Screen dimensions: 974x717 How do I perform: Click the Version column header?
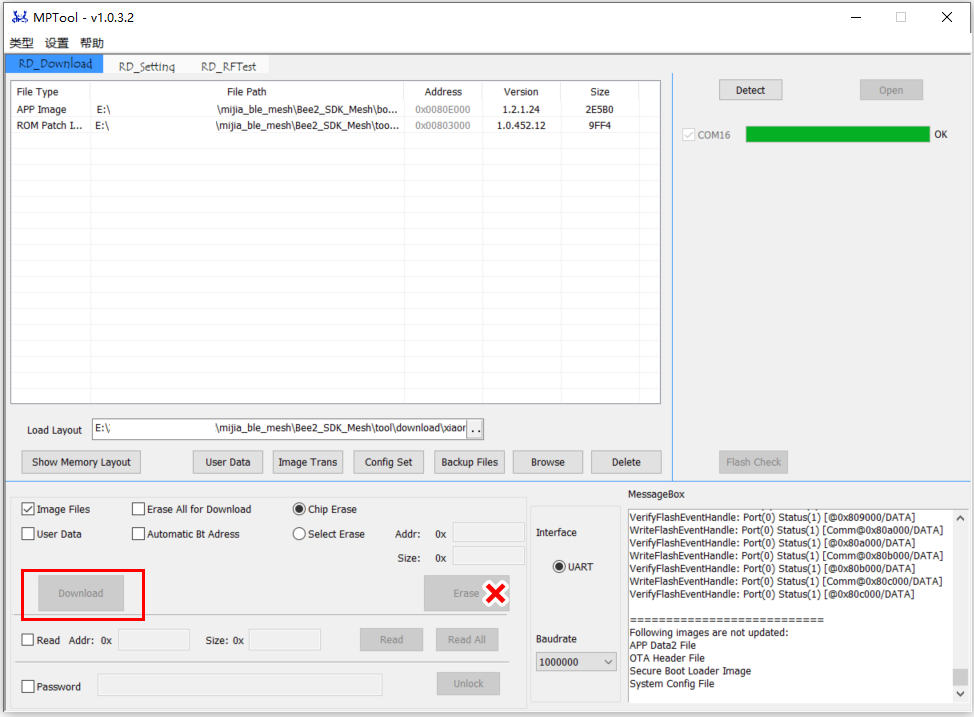(x=521, y=92)
